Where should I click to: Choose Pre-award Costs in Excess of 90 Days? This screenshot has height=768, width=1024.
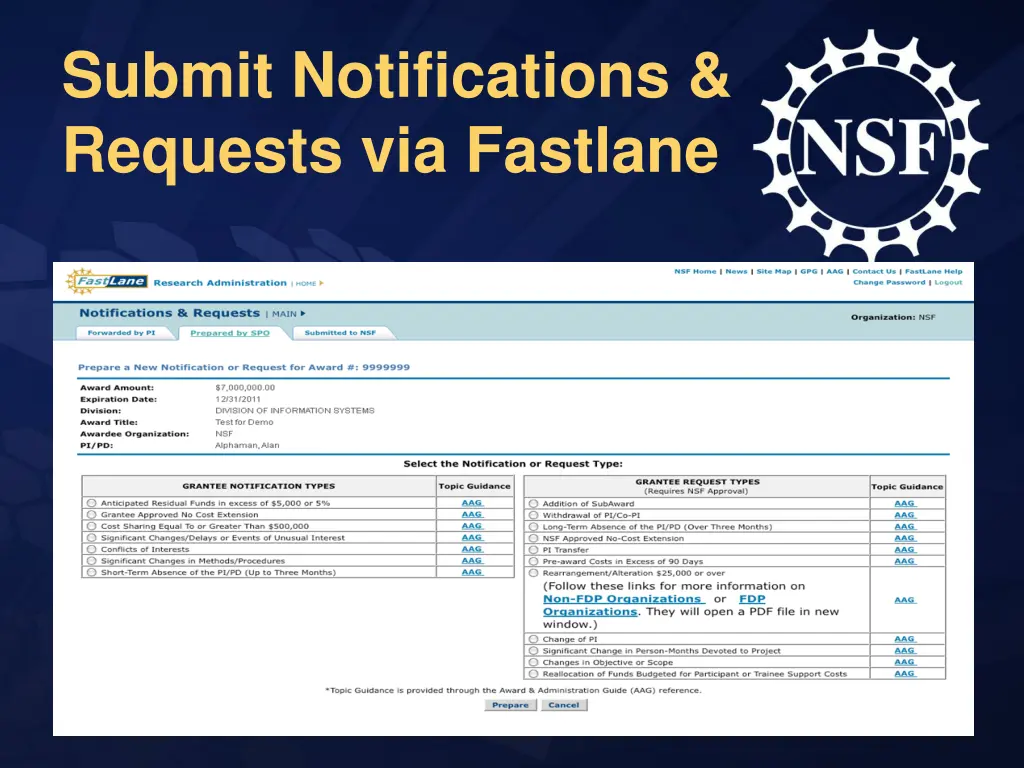pos(534,562)
